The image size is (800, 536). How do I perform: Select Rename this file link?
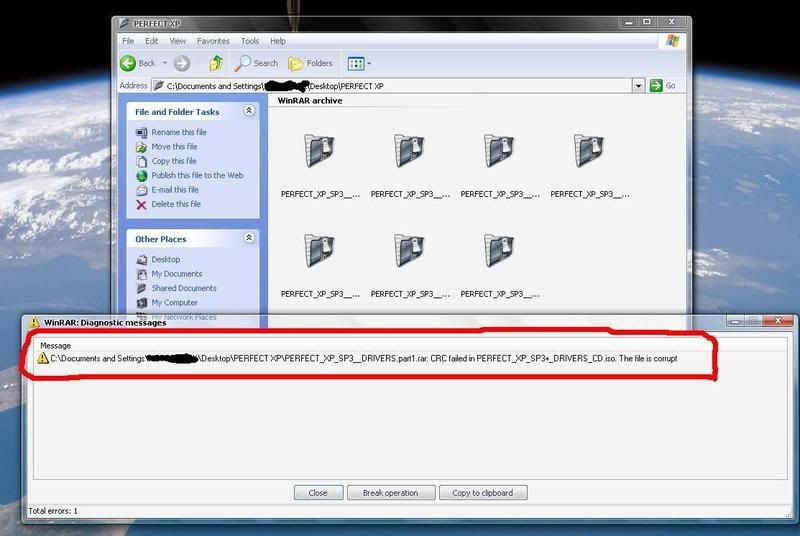pos(179,132)
